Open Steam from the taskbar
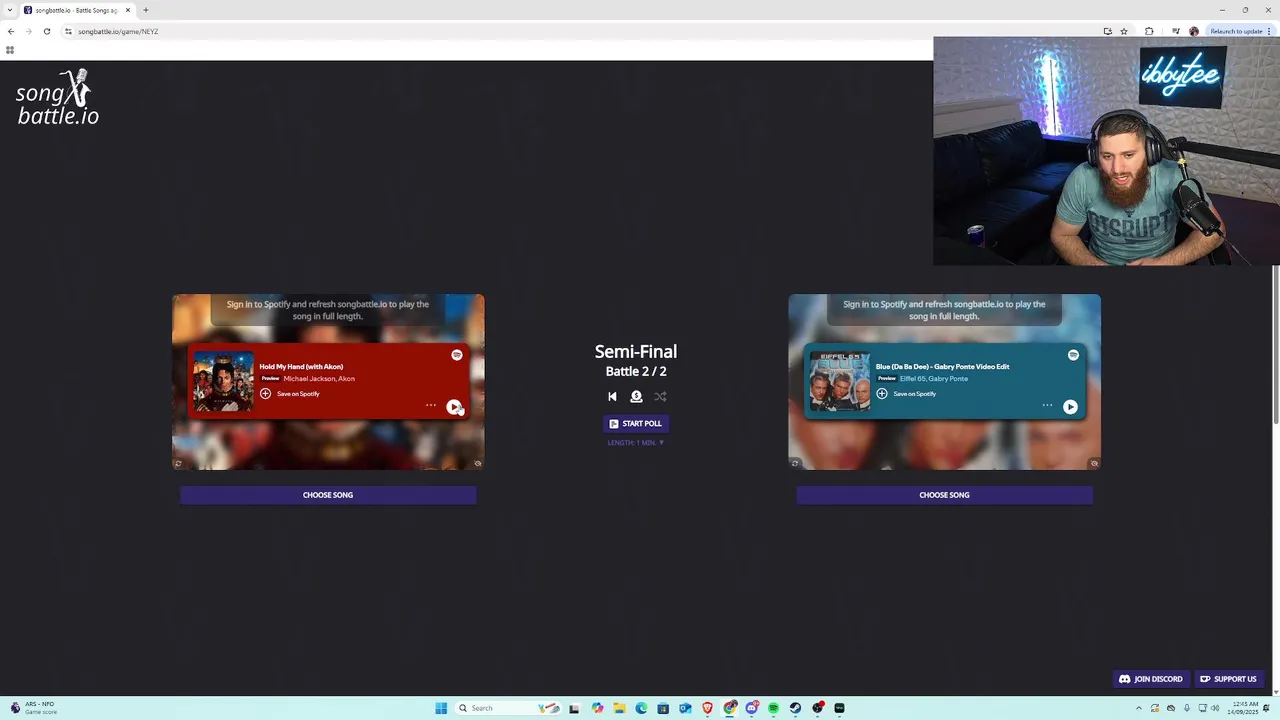Image resolution: width=1280 pixels, height=720 pixels. tap(795, 708)
